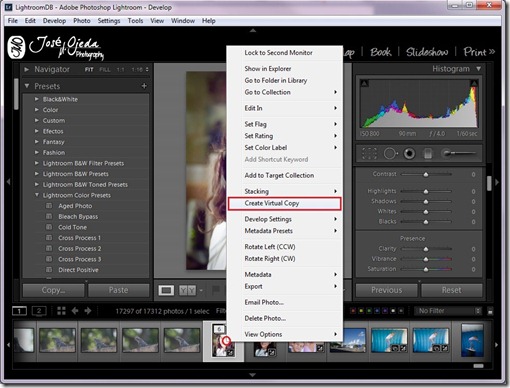Viewport: 510px width, 388px height.
Task: Filter by red color label
Action: (353, 311)
